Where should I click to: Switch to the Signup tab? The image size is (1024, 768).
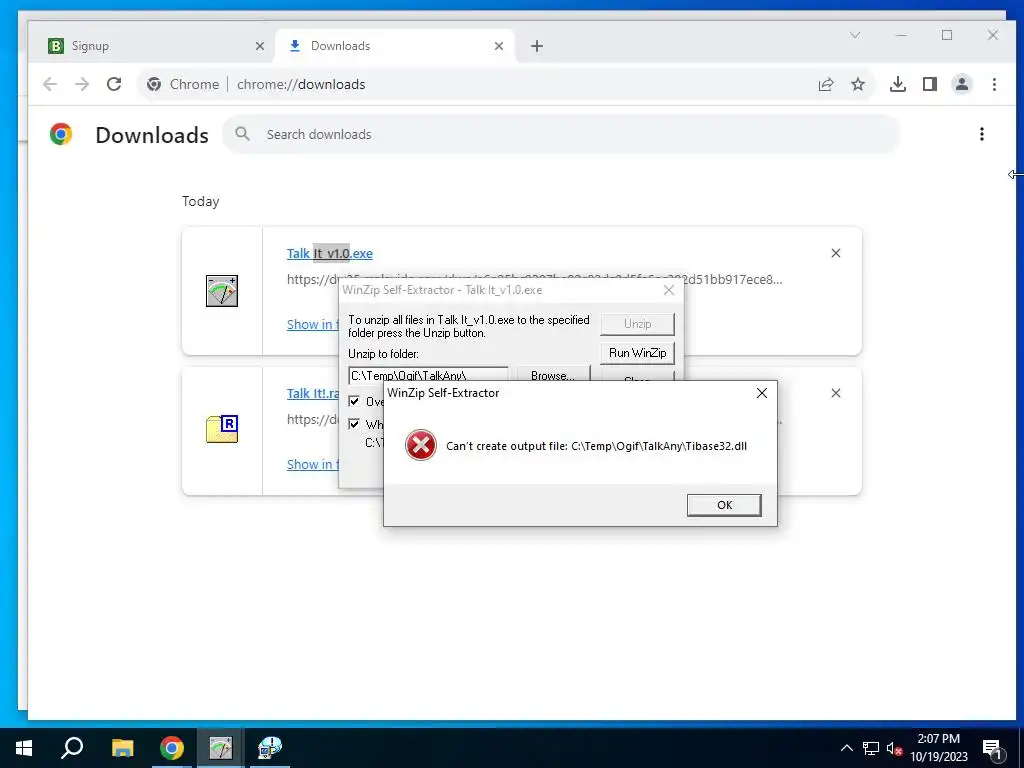click(x=152, y=46)
